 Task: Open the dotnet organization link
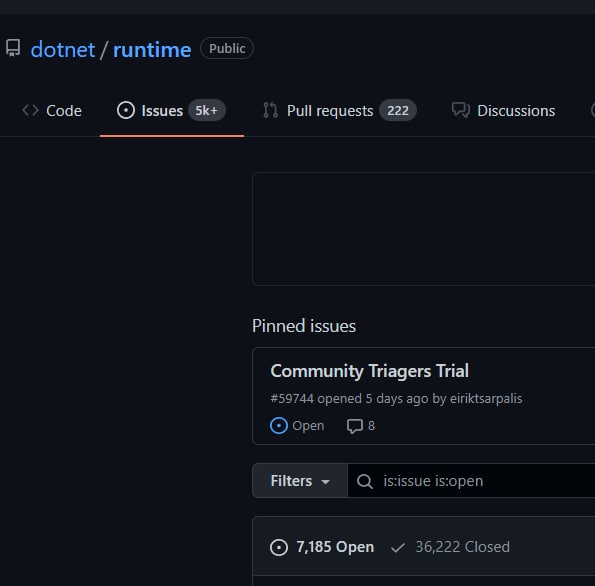(x=63, y=49)
